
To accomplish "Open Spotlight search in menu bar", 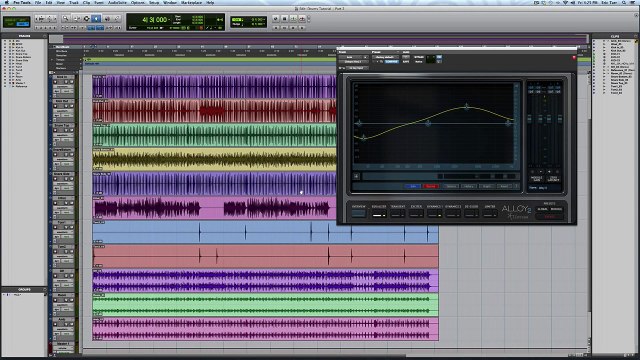I will 624,2.
